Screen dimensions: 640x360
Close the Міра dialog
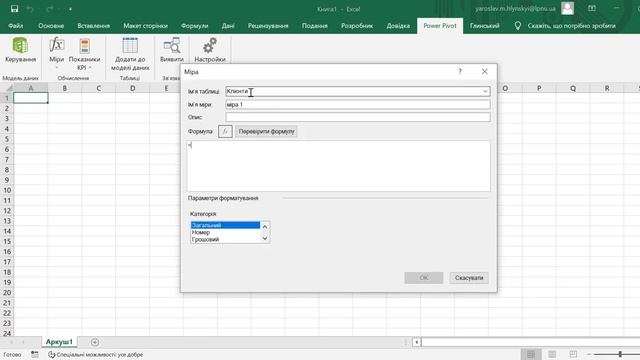click(x=484, y=71)
